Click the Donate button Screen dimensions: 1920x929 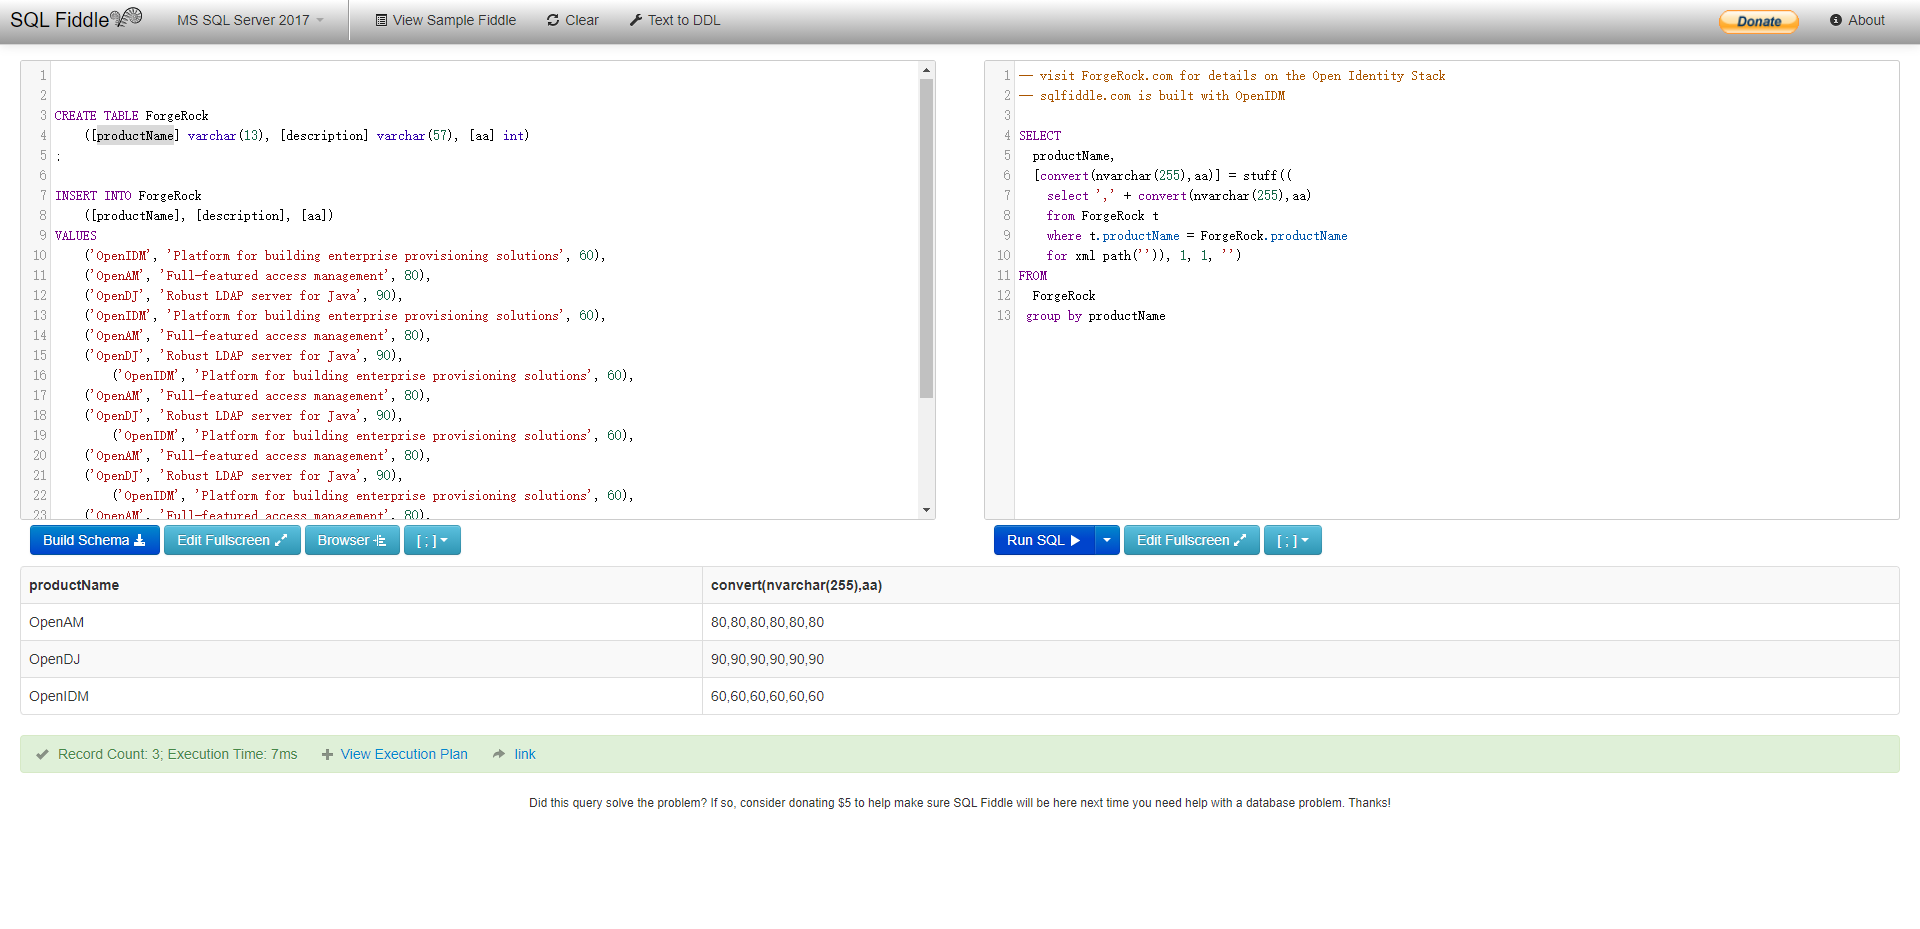[x=1759, y=21]
